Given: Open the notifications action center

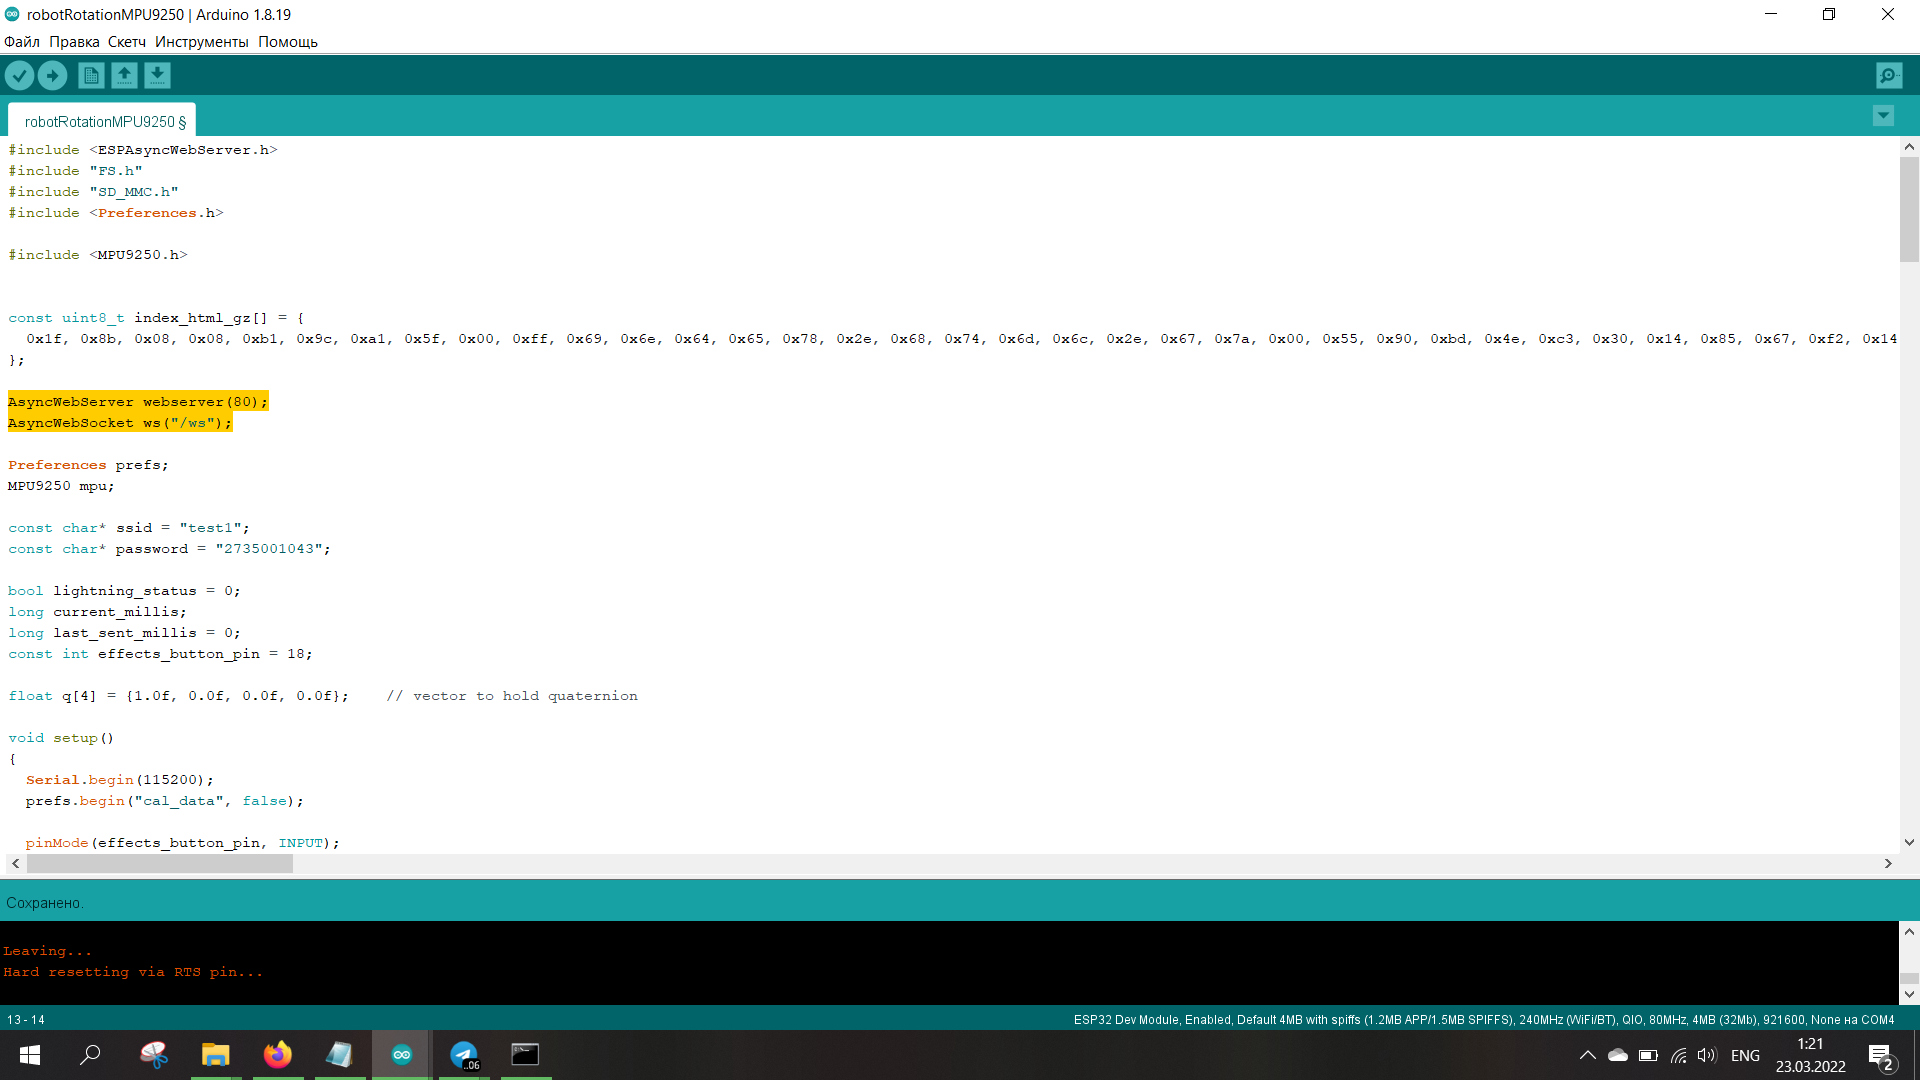Looking at the screenshot, I should click(1881, 1055).
